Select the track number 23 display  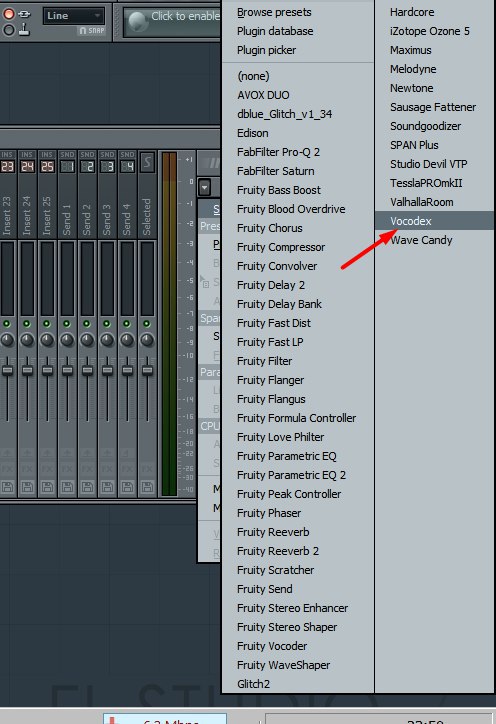coord(7,166)
